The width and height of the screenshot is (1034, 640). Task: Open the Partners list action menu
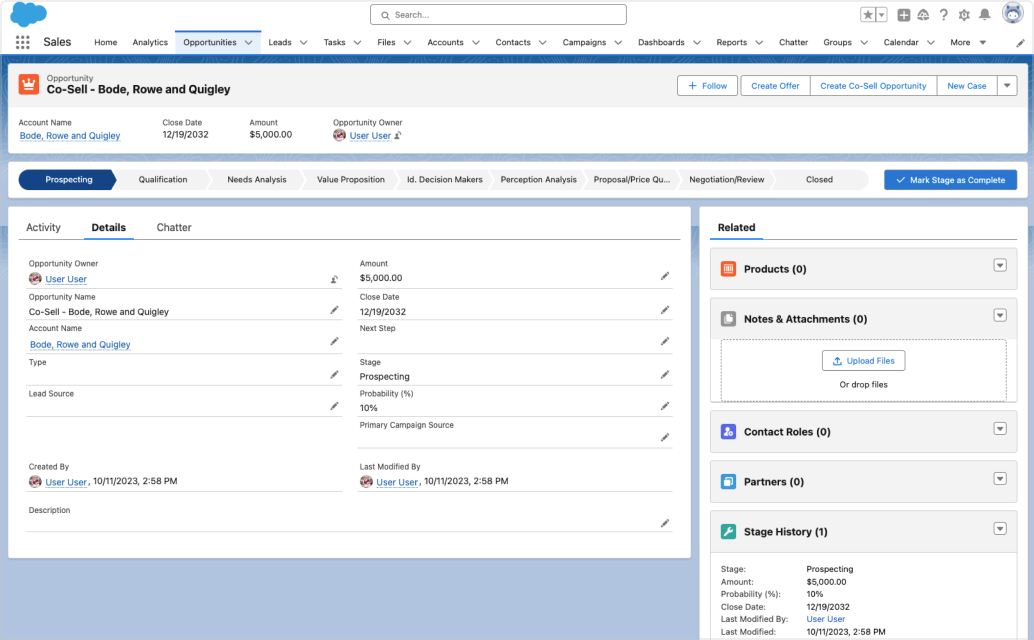coord(1000,479)
